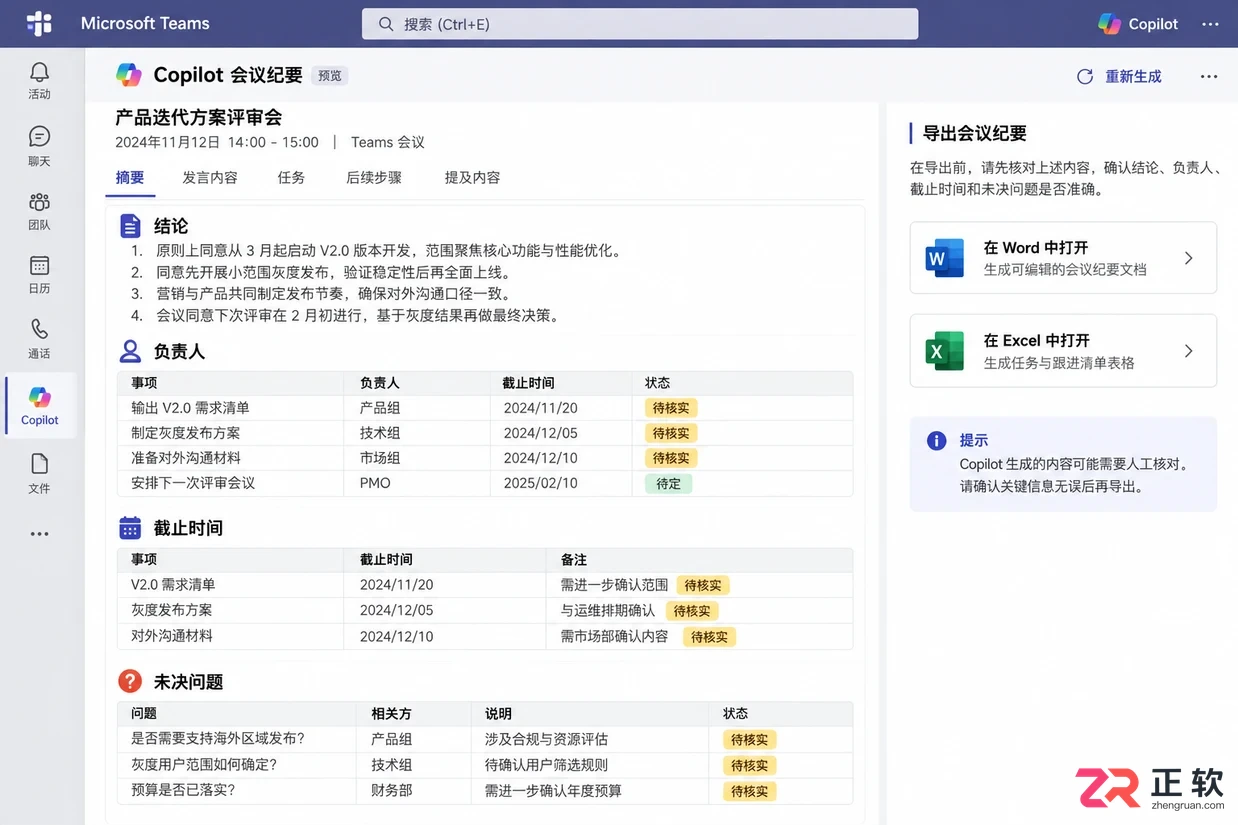The height and width of the screenshot is (825, 1238).
Task: Focus the 搜索 (Ctrl+E) search box
Action: point(640,24)
